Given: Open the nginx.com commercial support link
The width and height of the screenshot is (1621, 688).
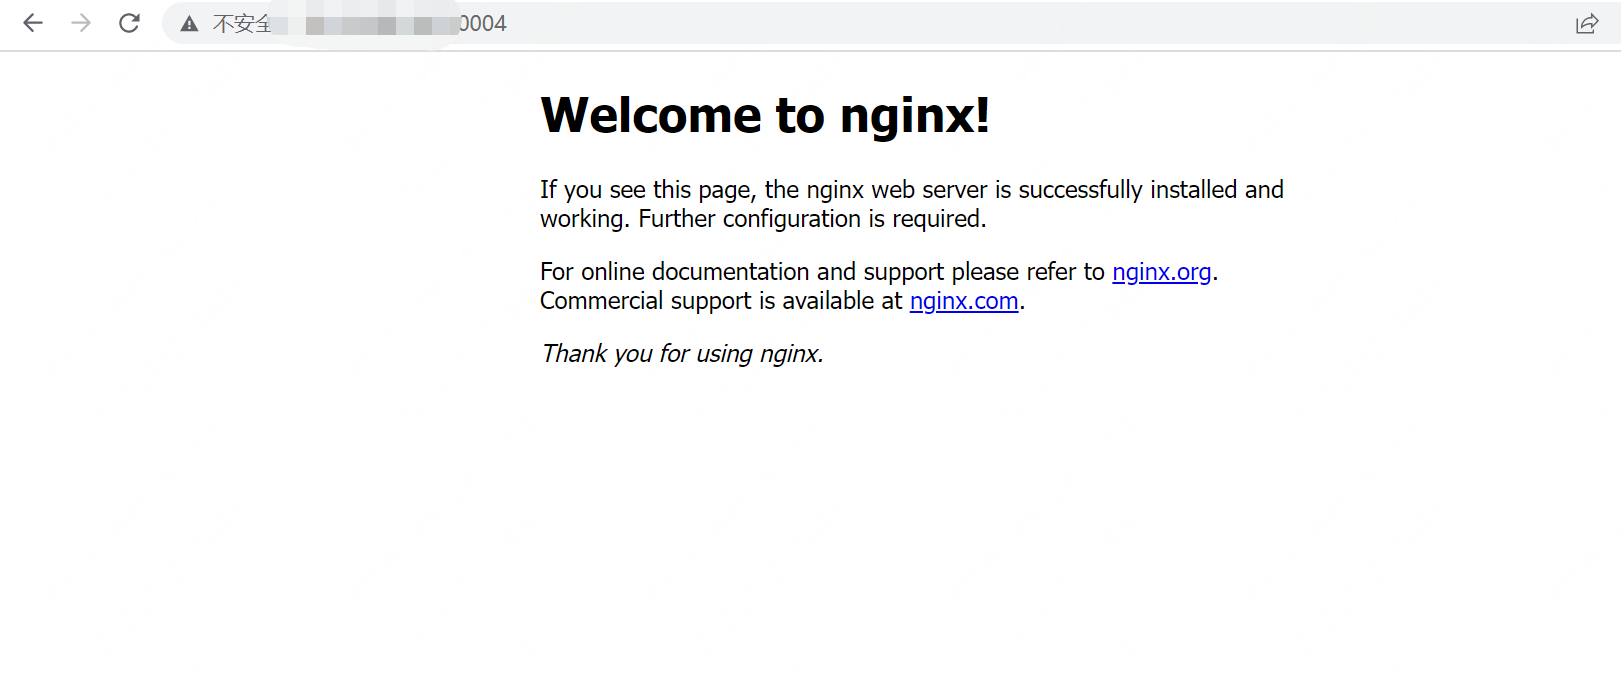Looking at the screenshot, I should click(x=964, y=301).
